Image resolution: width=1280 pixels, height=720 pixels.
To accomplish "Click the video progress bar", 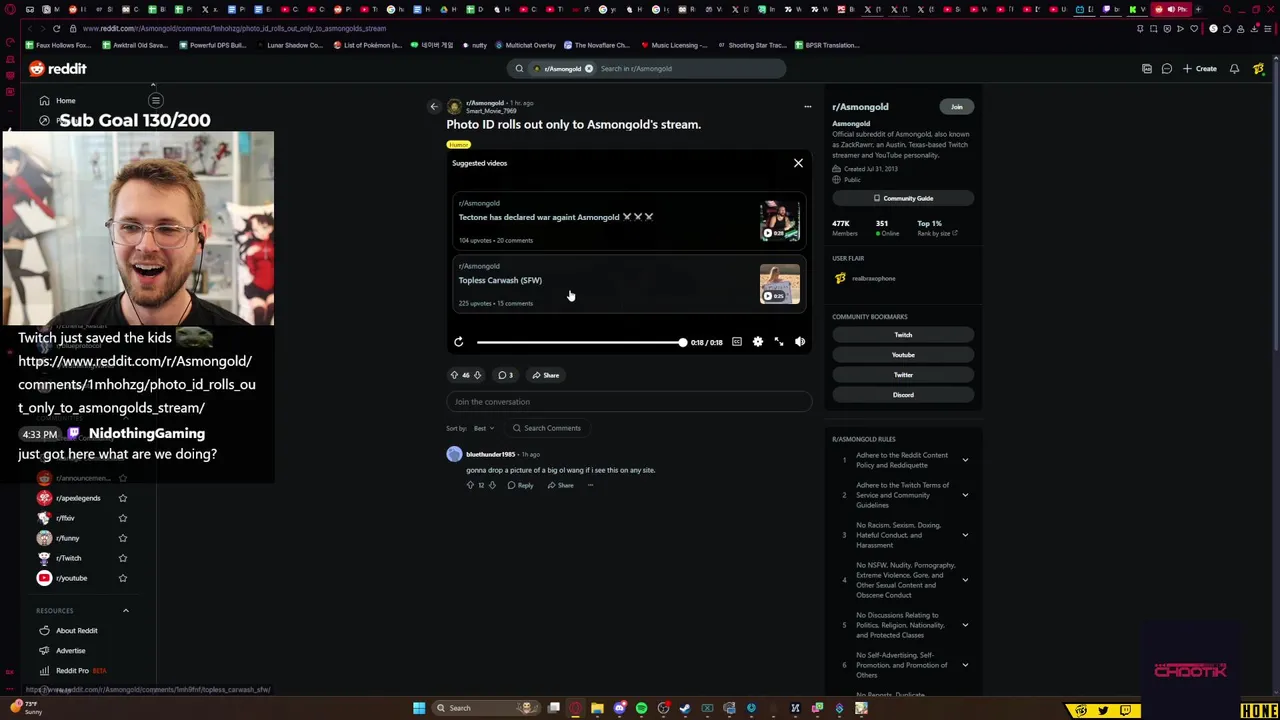I will click(x=581, y=342).
